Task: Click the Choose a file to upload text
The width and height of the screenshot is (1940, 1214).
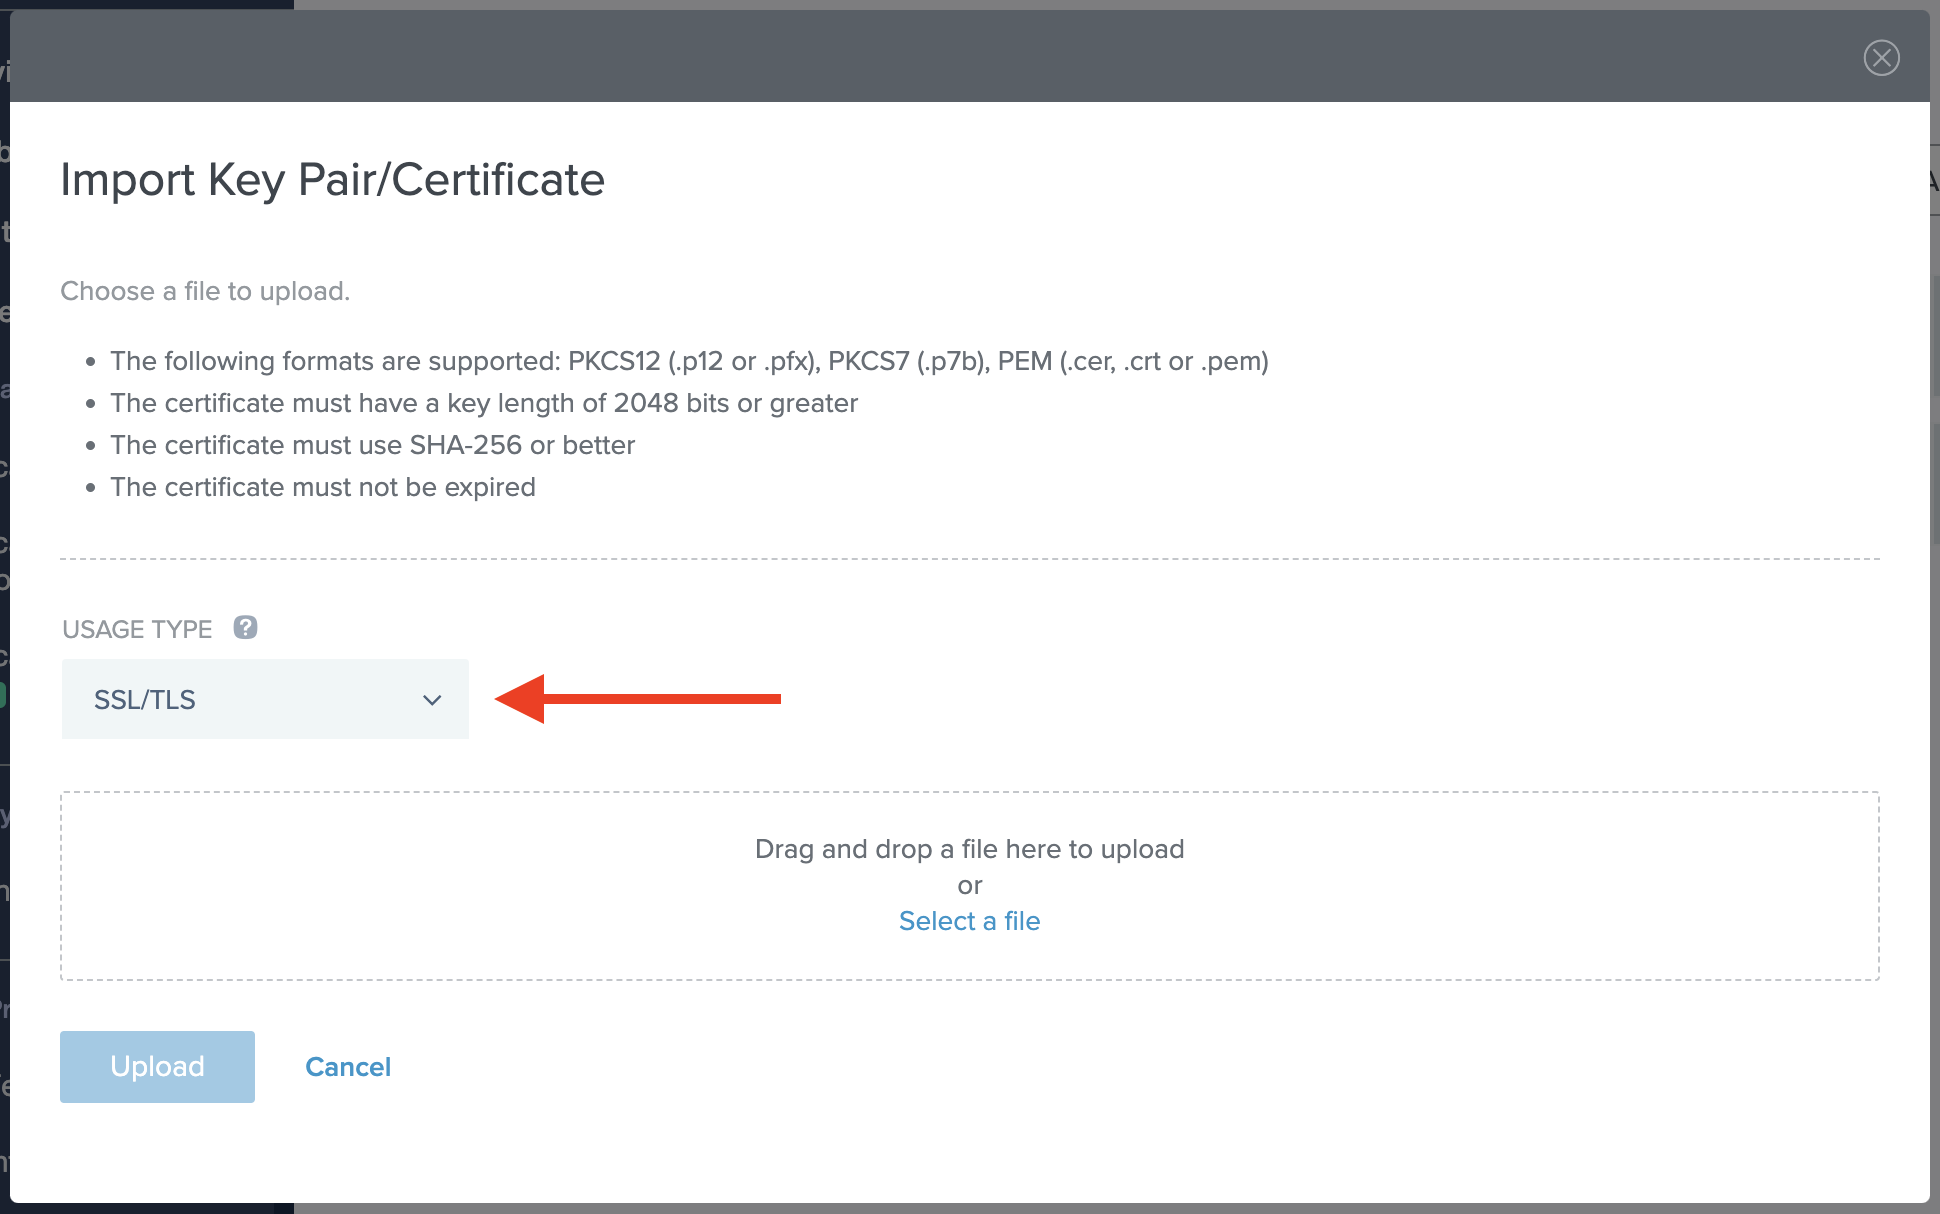Action: 205,291
